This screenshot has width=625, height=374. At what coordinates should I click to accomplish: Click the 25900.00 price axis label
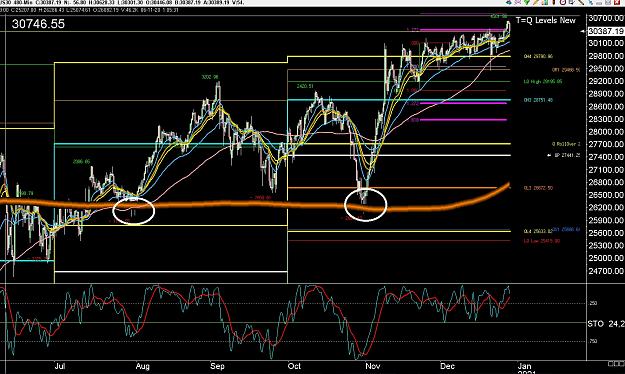(606, 220)
